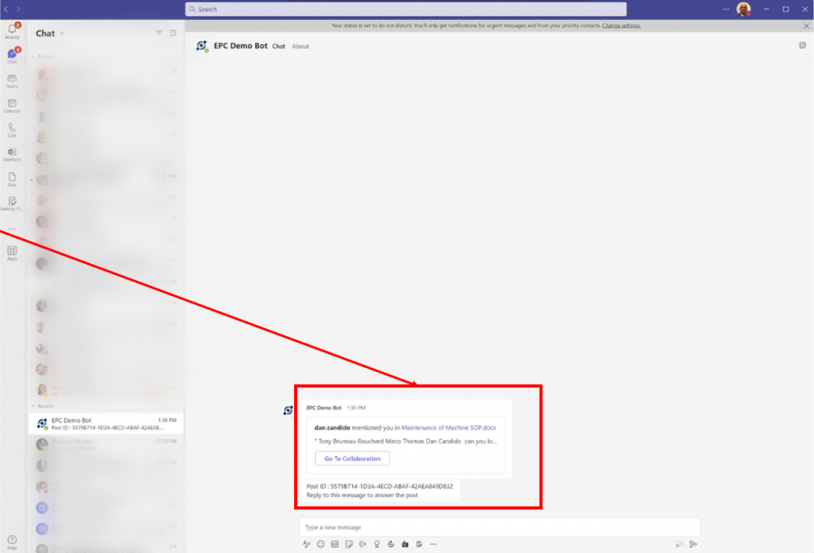
Task: Switch to the About tab
Action: coord(300,46)
